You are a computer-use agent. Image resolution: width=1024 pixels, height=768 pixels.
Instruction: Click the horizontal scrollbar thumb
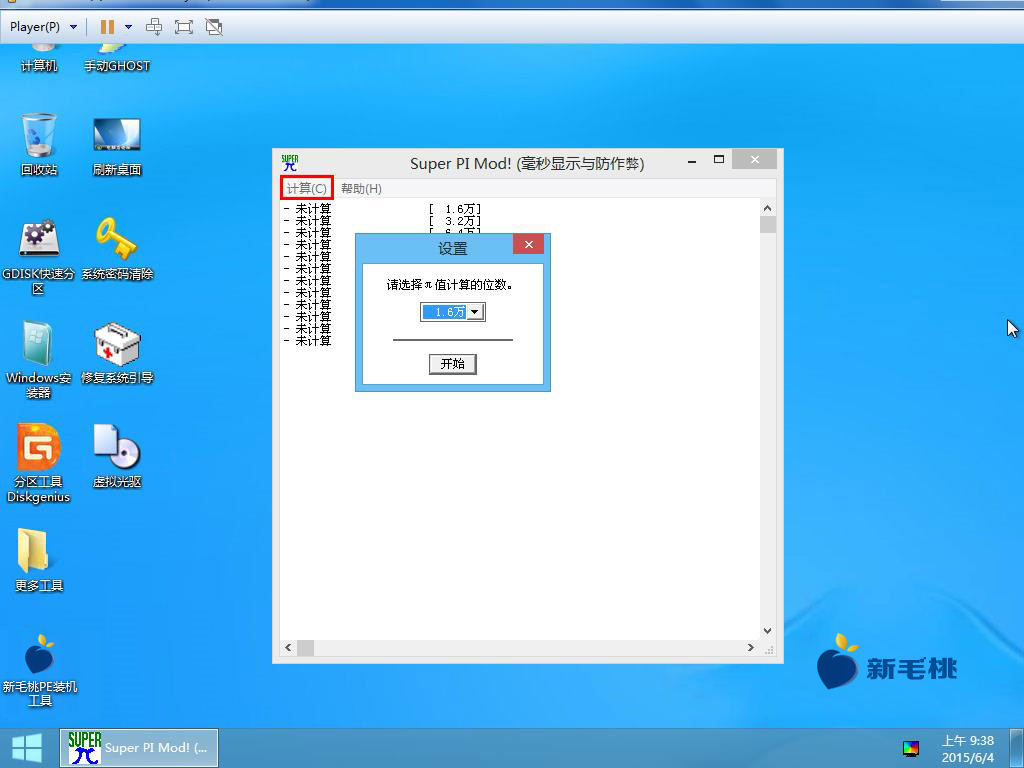(x=305, y=647)
